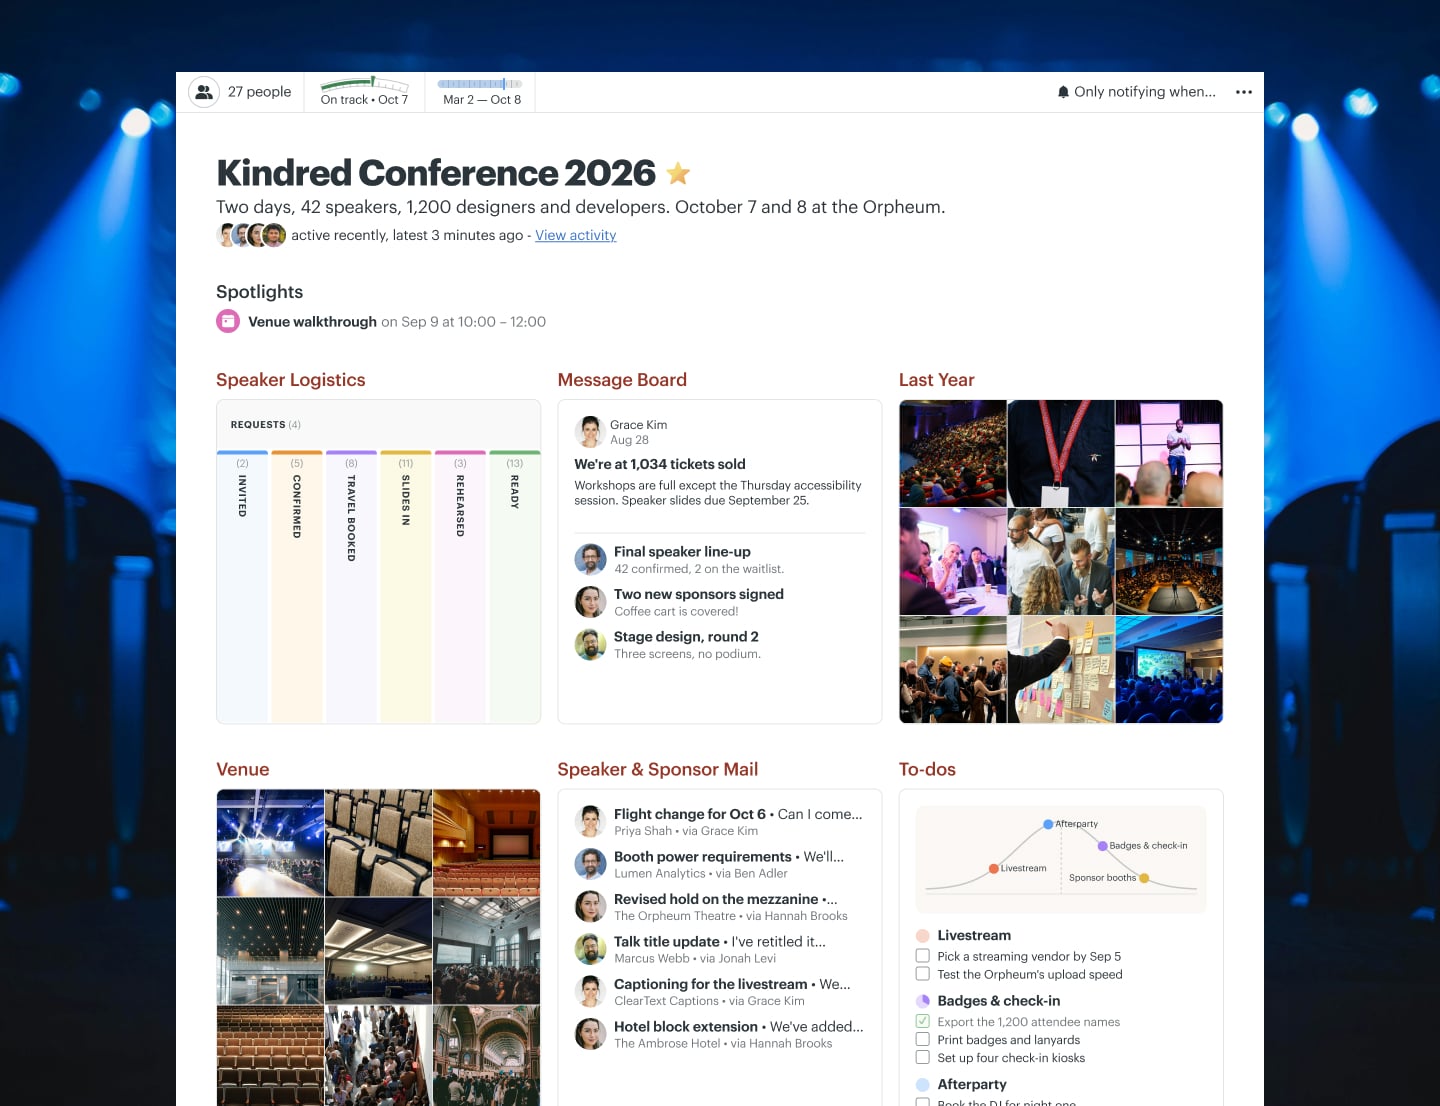Open the Invited column in Speaker Logistics
The width and height of the screenshot is (1440, 1106).
coord(242,586)
